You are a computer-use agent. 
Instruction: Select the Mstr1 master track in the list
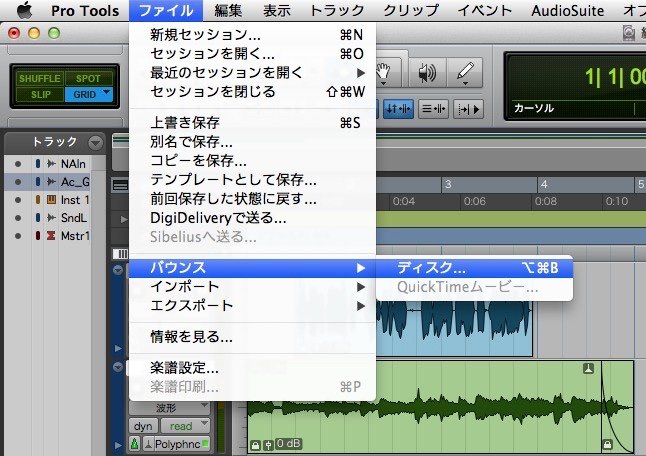[x=75, y=236]
